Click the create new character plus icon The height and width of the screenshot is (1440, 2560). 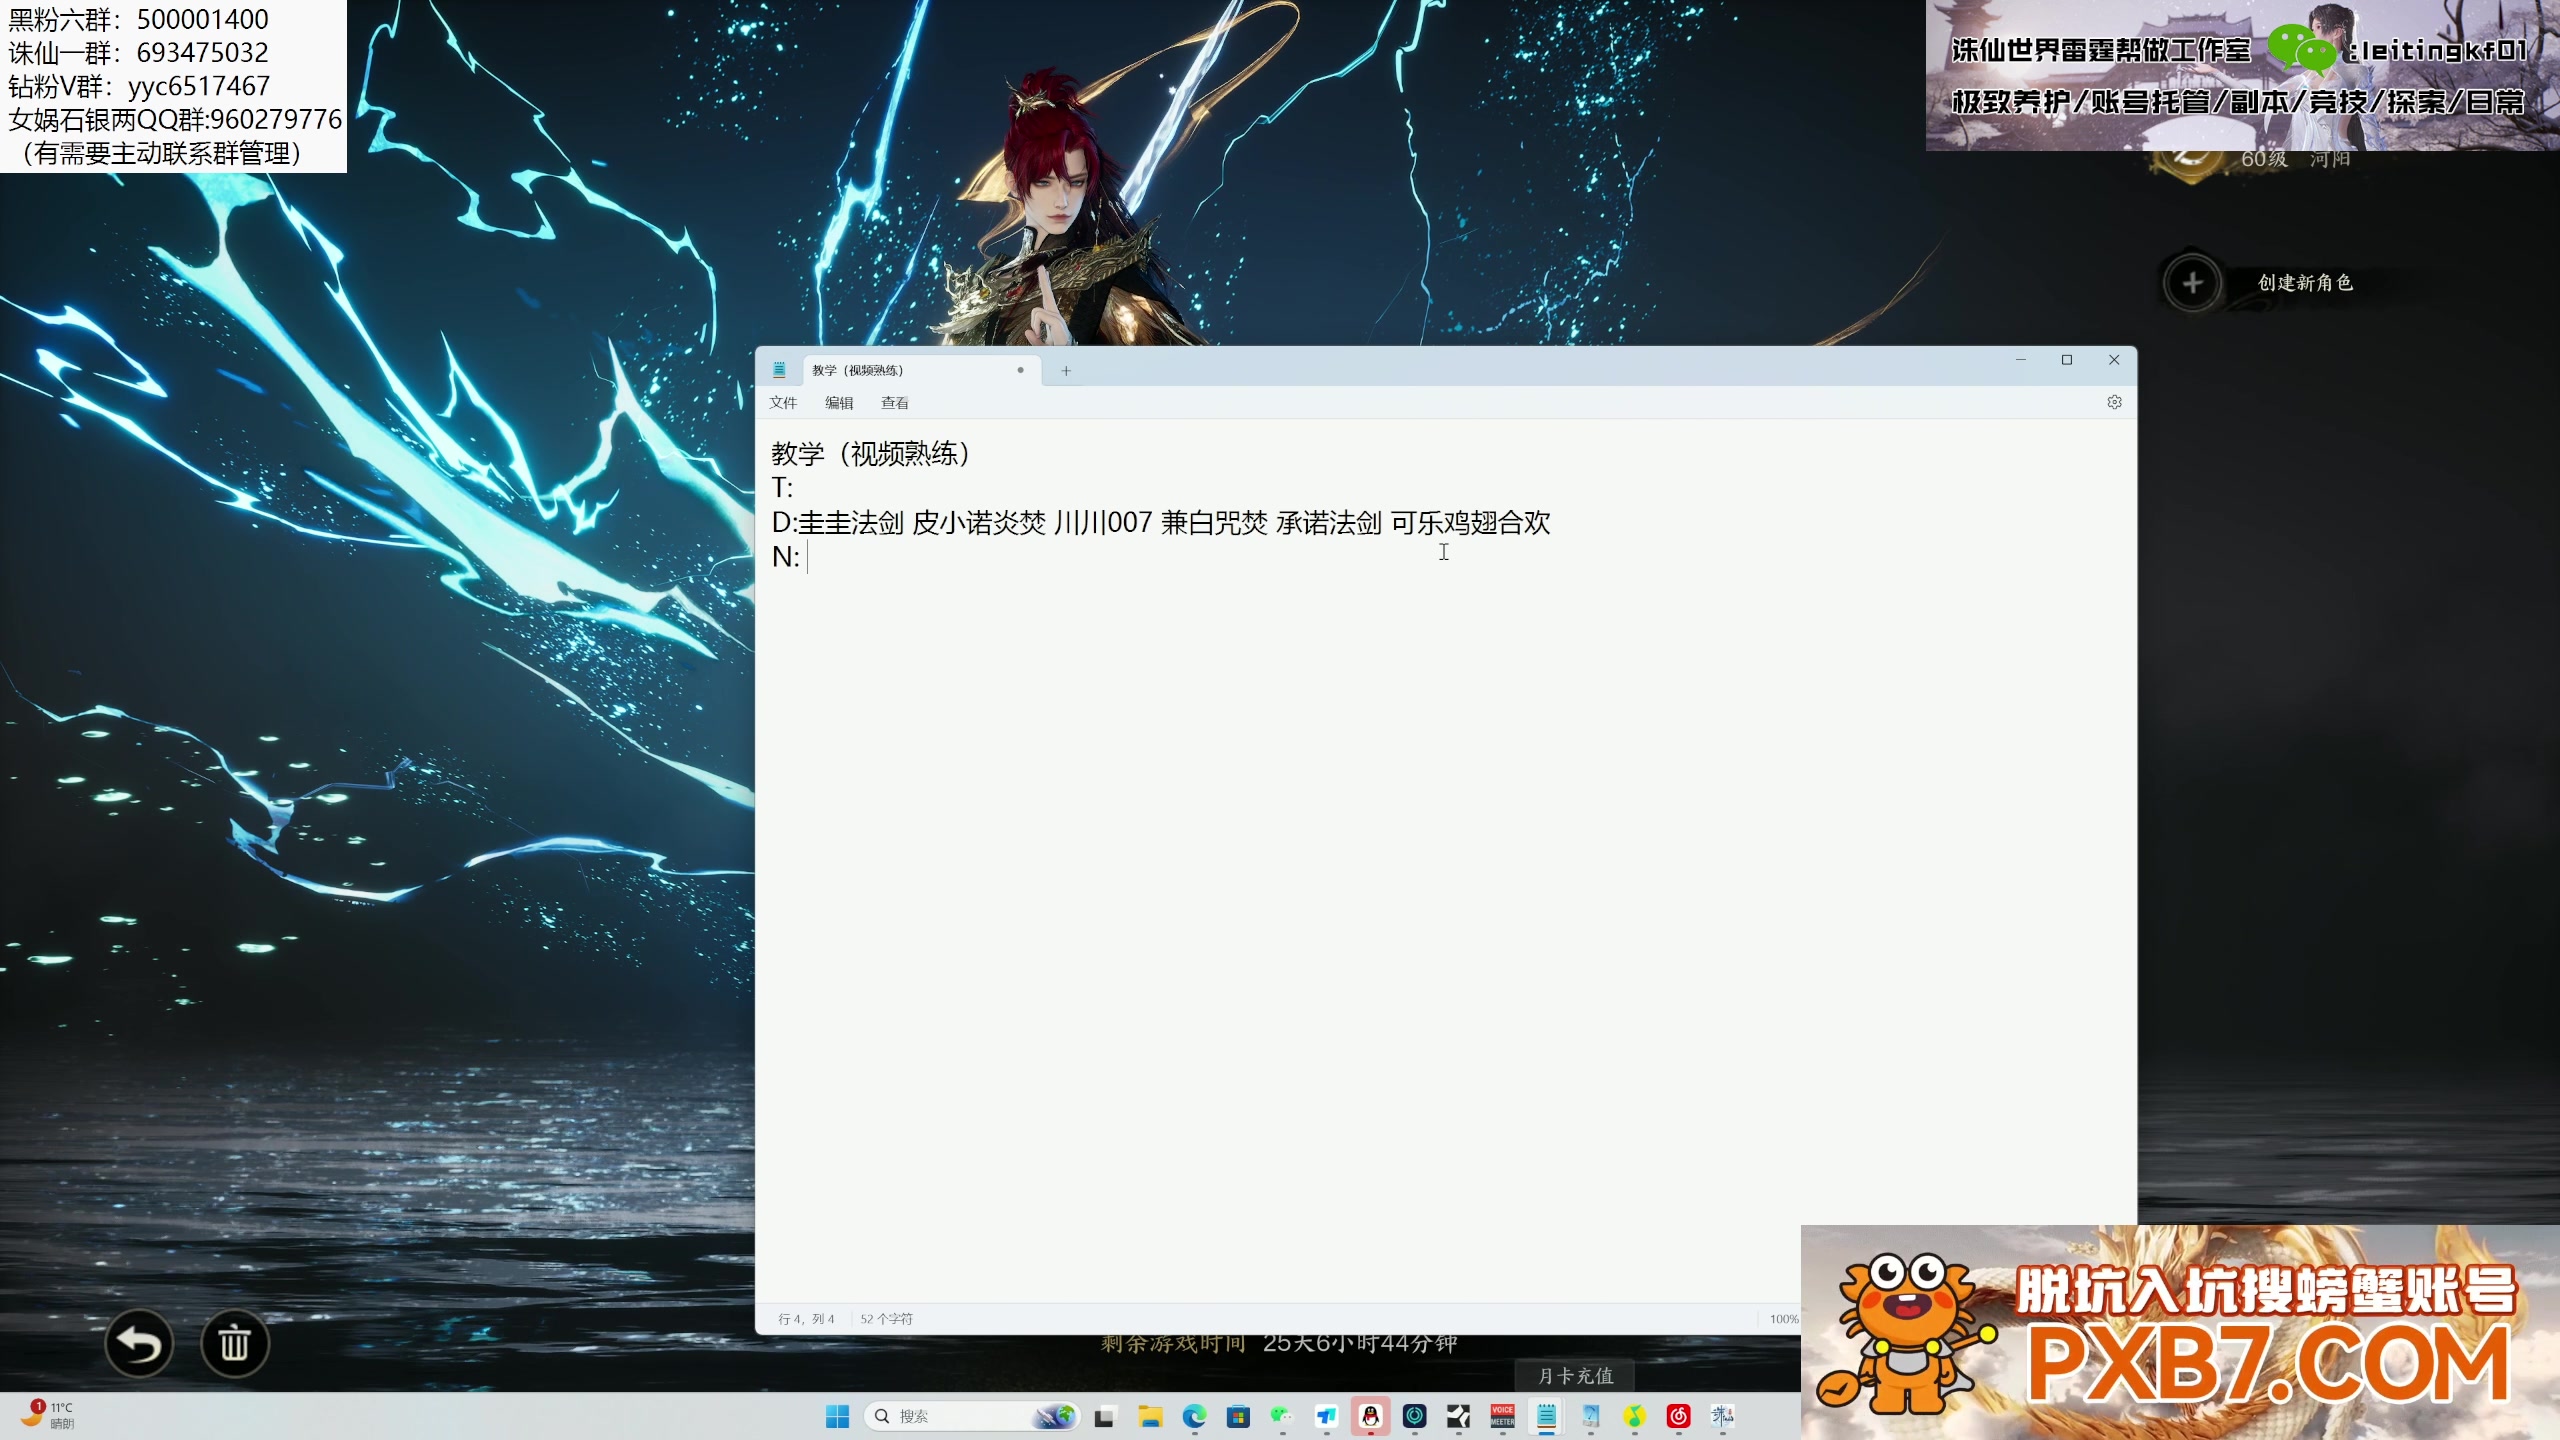tap(2192, 283)
